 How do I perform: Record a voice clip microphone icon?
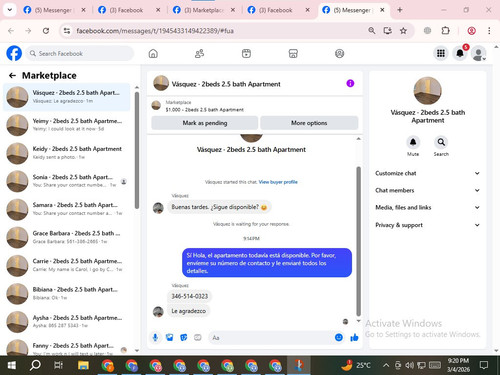pyautogui.click(x=155, y=338)
